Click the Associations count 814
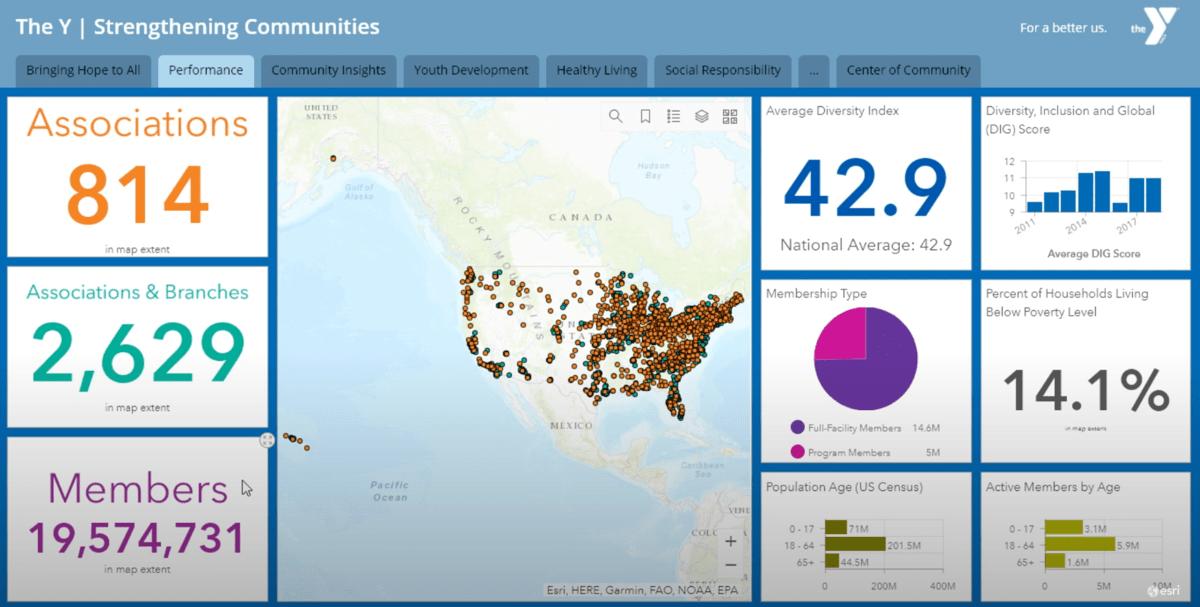 tap(138, 194)
